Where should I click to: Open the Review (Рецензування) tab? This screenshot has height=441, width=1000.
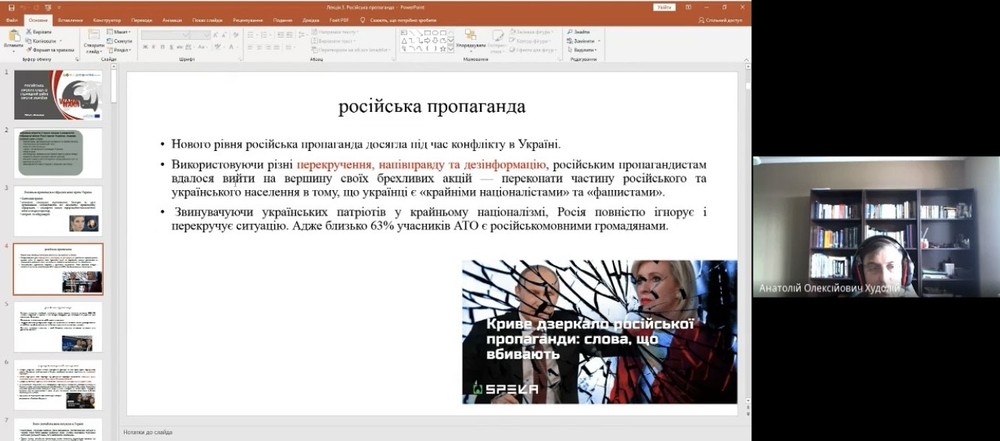(x=247, y=20)
